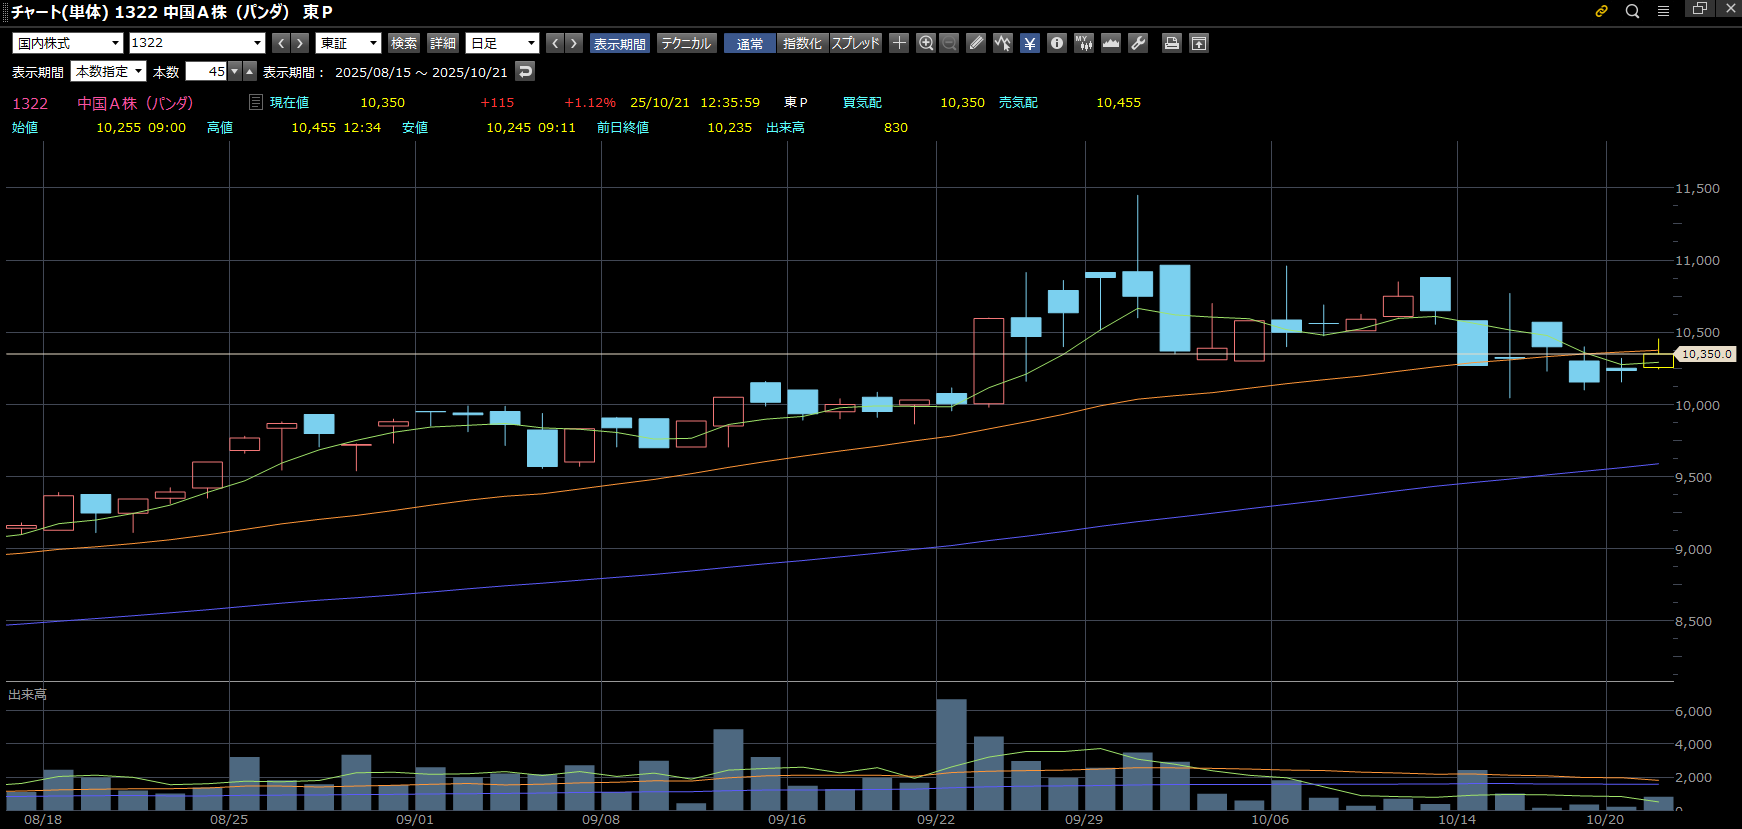Click the 10,350.0 current price marker
This screenshot has width=1742, height=829.
click(x=1706, y=354)
